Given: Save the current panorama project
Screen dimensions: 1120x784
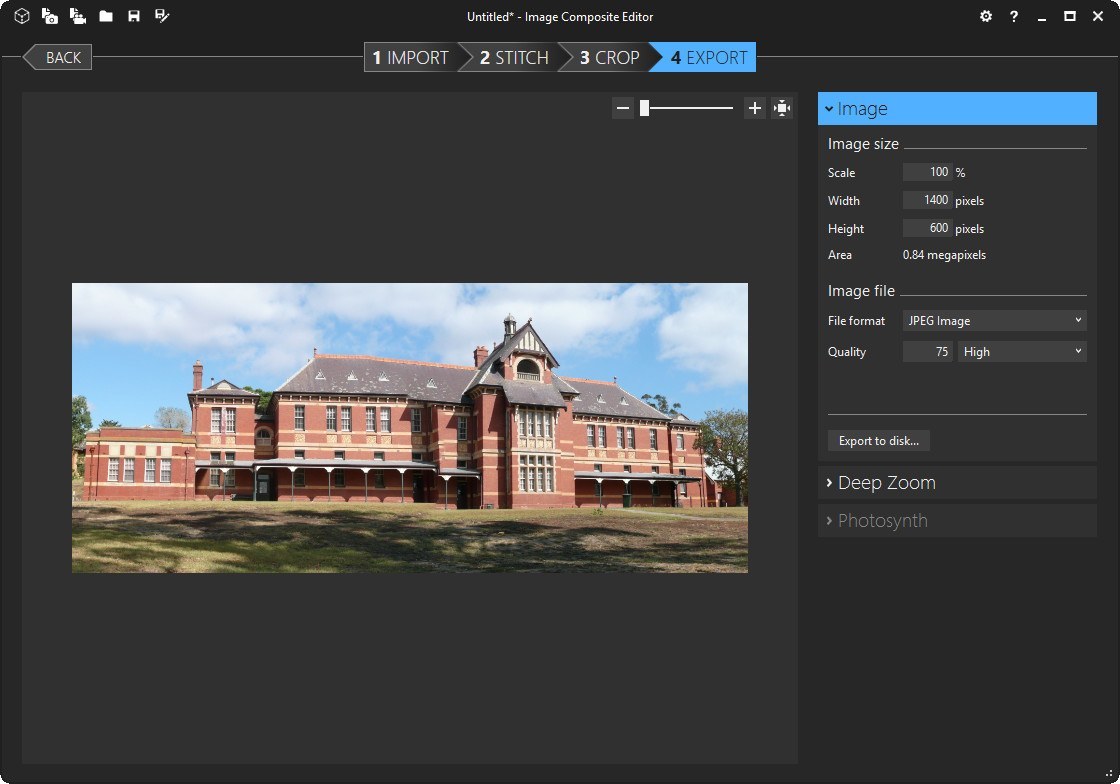Looking at the screenshot, I should (134, 16).
